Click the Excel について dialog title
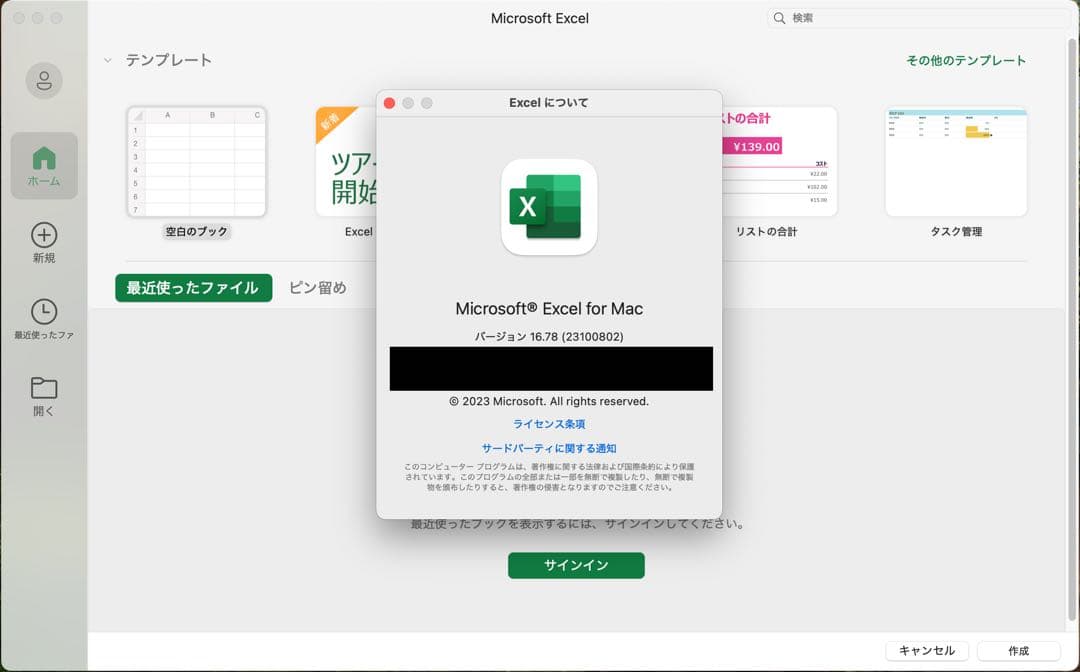The height and width of the screenshot is (672, 1080). [x=549, y=103]
